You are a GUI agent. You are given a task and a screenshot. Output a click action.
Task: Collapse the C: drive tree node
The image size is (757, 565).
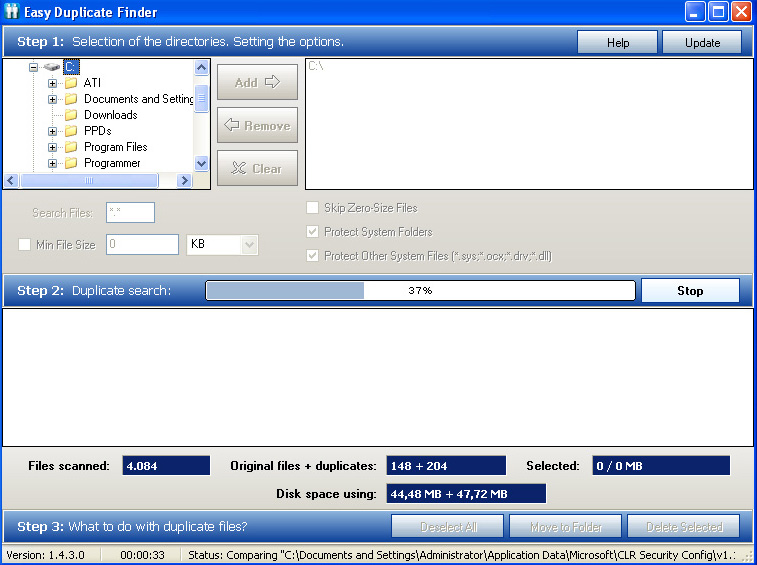(33, 67)
